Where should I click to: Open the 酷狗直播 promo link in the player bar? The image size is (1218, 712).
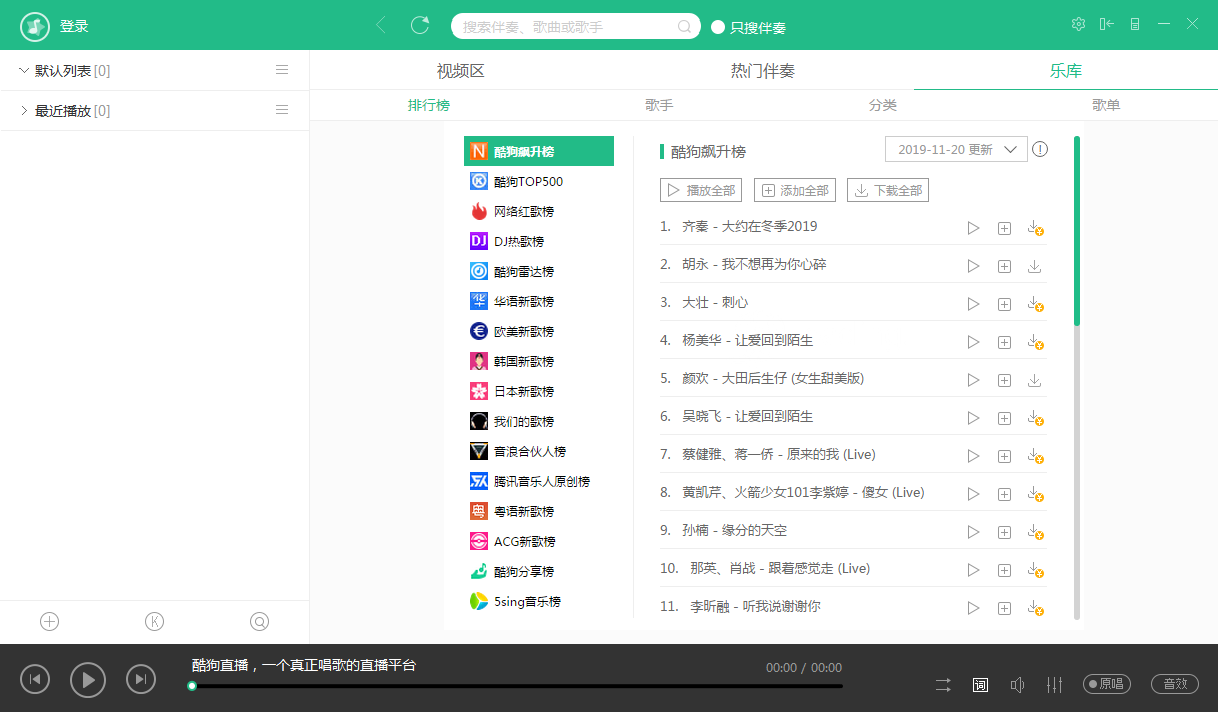[304, 665]
